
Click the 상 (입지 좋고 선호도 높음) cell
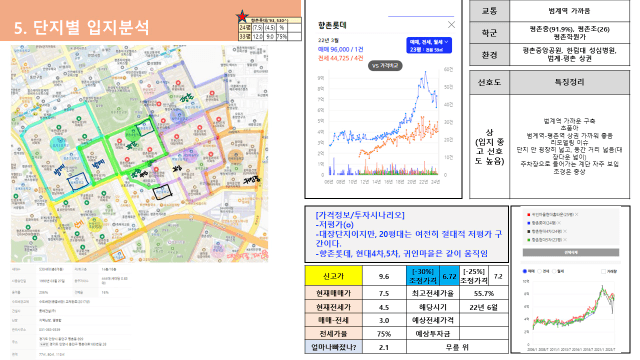point(489,147)
